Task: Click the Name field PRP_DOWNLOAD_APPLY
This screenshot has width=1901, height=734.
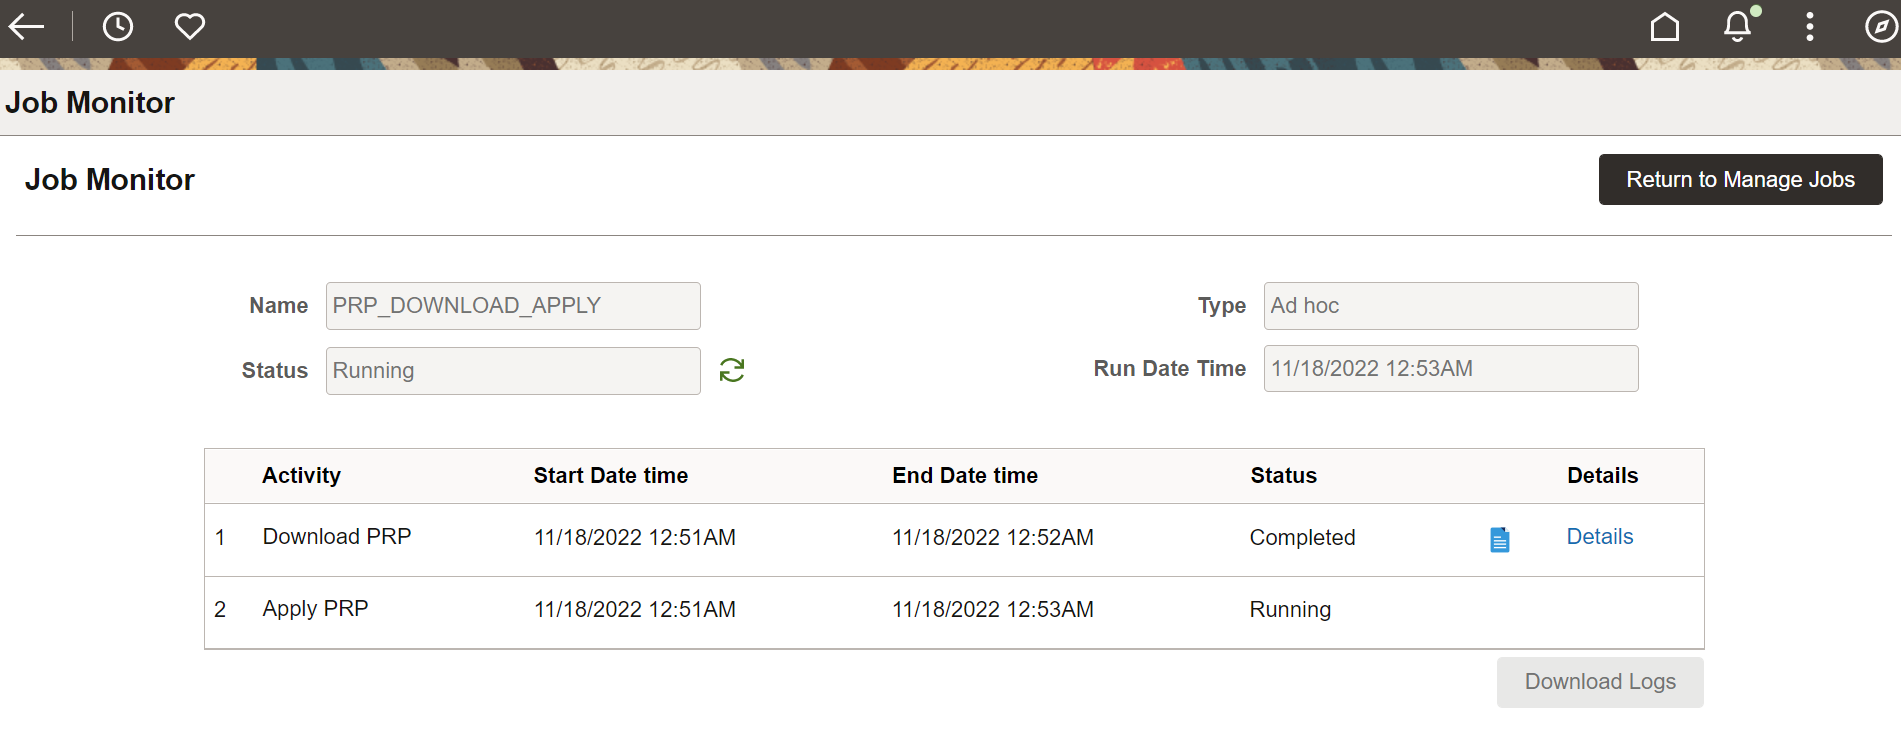Action: [x=512, y=306]
